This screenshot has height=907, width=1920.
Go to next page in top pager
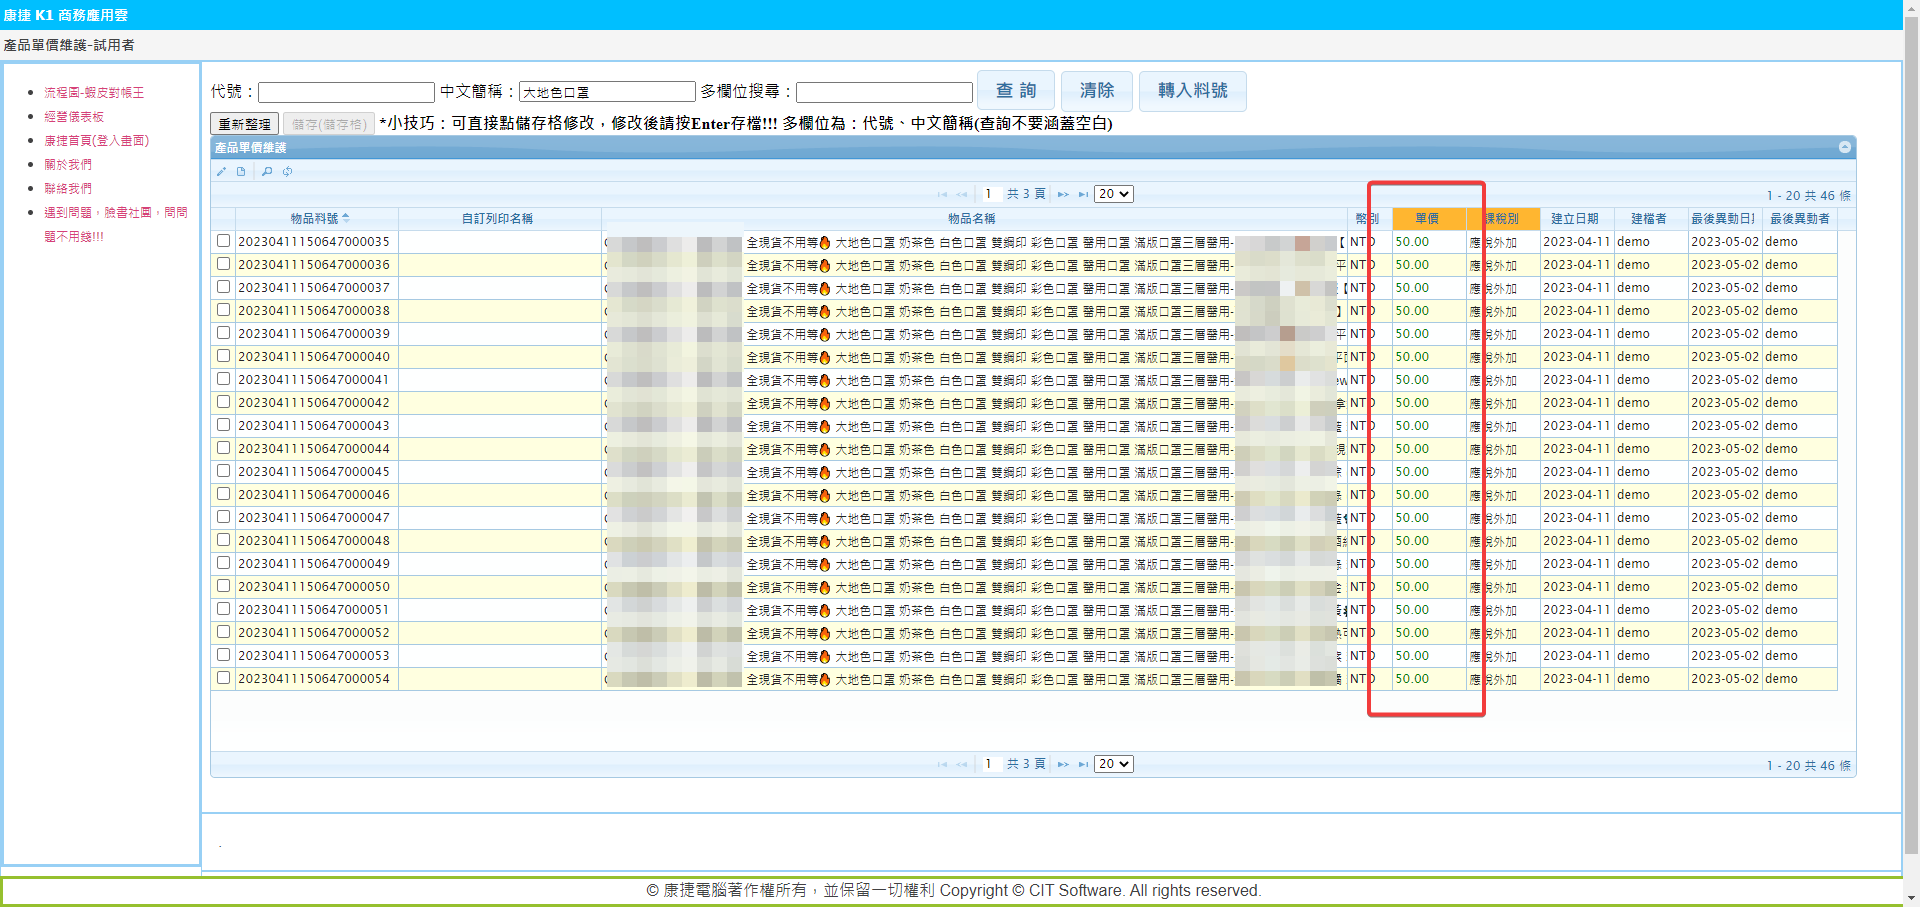coord(1063,195)
